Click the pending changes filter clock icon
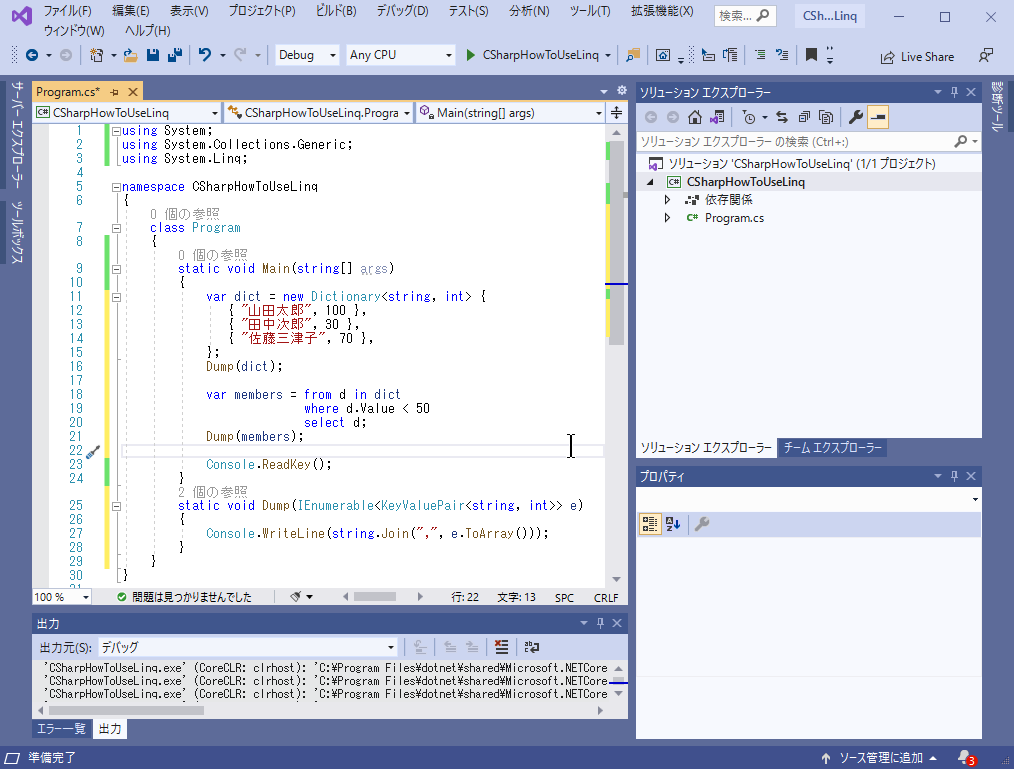The image size is (1014, 769). (x=749, y=117)
